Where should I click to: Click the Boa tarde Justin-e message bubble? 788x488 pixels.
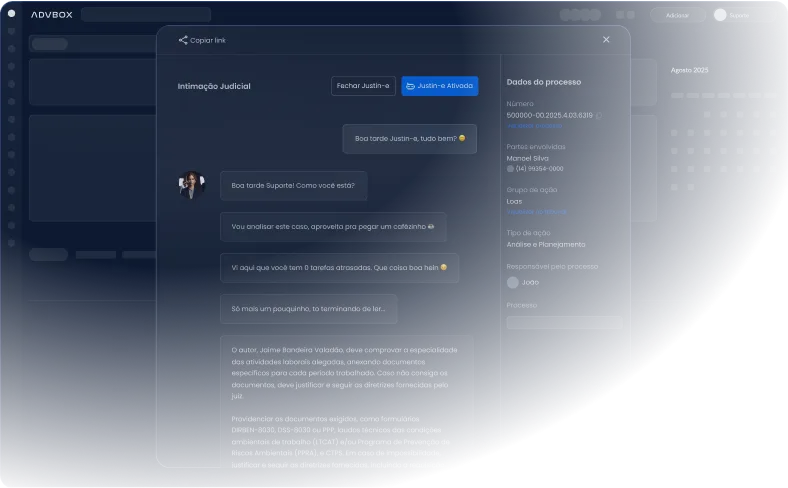click(x=409, y=138)
